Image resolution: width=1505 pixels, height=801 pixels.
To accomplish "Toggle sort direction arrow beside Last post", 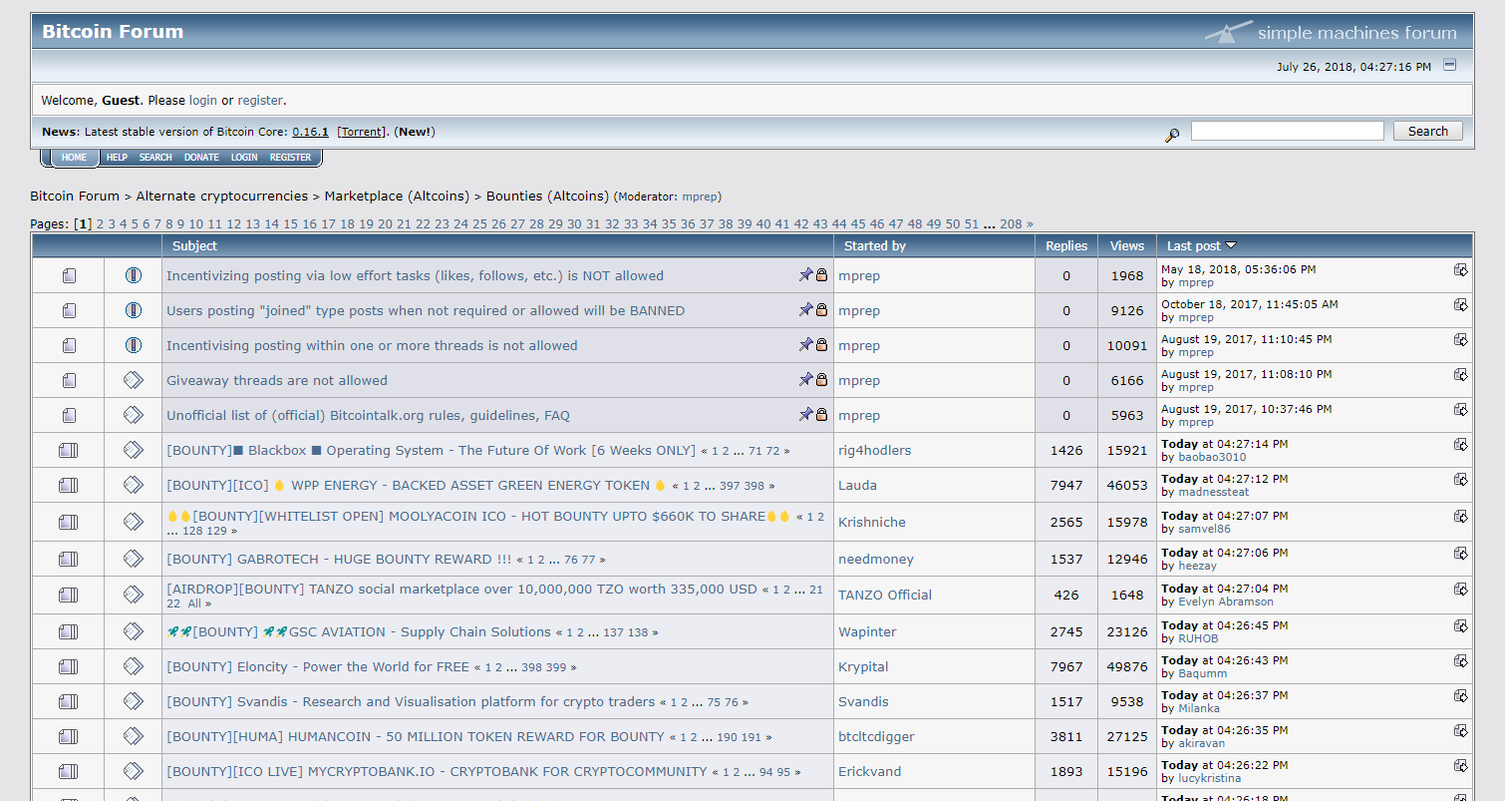I will point(1231,245).
